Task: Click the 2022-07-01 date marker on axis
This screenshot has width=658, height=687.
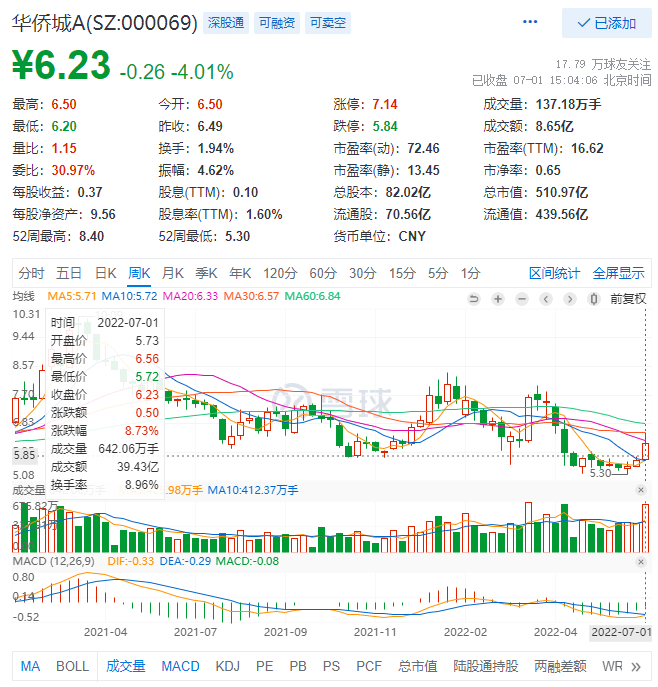Action: 621,633
